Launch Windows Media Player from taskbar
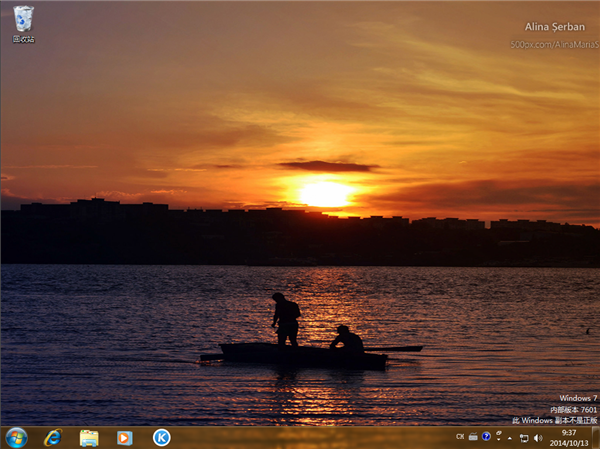 point(124,437)
